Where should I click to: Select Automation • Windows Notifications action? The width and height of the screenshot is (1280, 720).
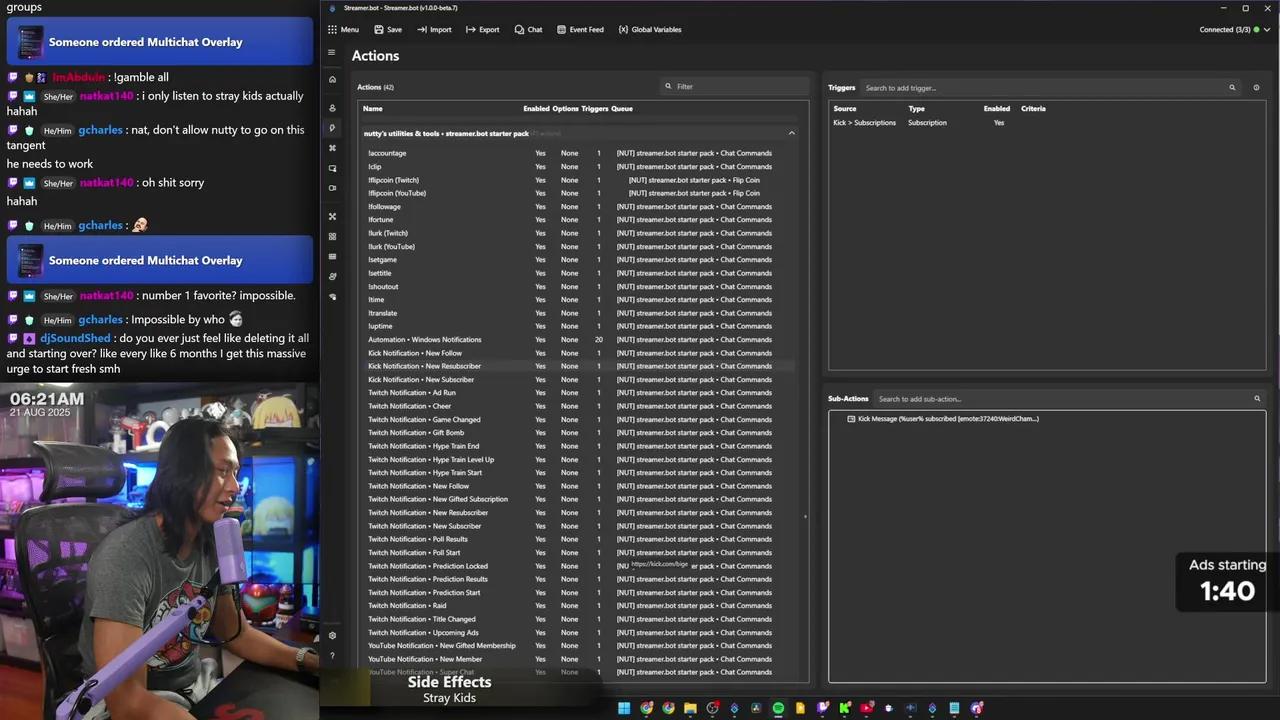coord(424,340)
